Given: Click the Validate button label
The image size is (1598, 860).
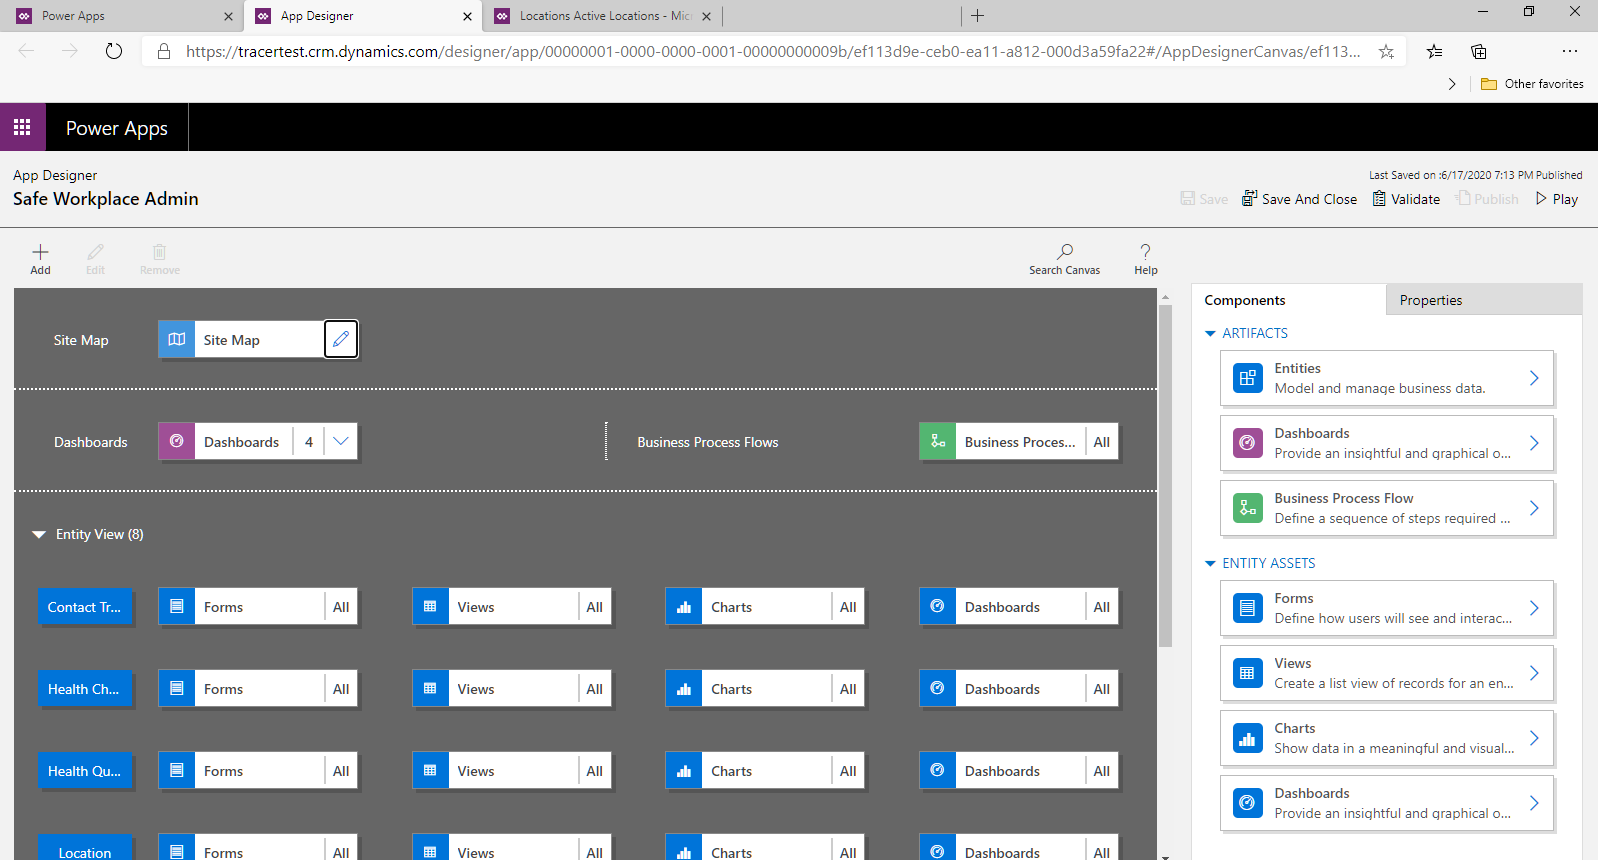Looking at the screenshot, I should click(x=1416, y=199).
